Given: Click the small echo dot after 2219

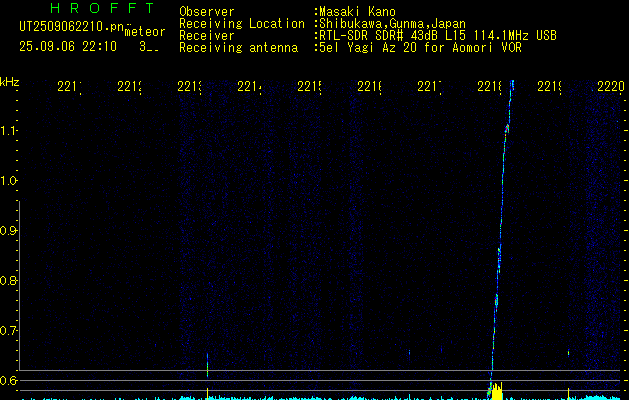Looking at the screenshot, I should 568,353.
